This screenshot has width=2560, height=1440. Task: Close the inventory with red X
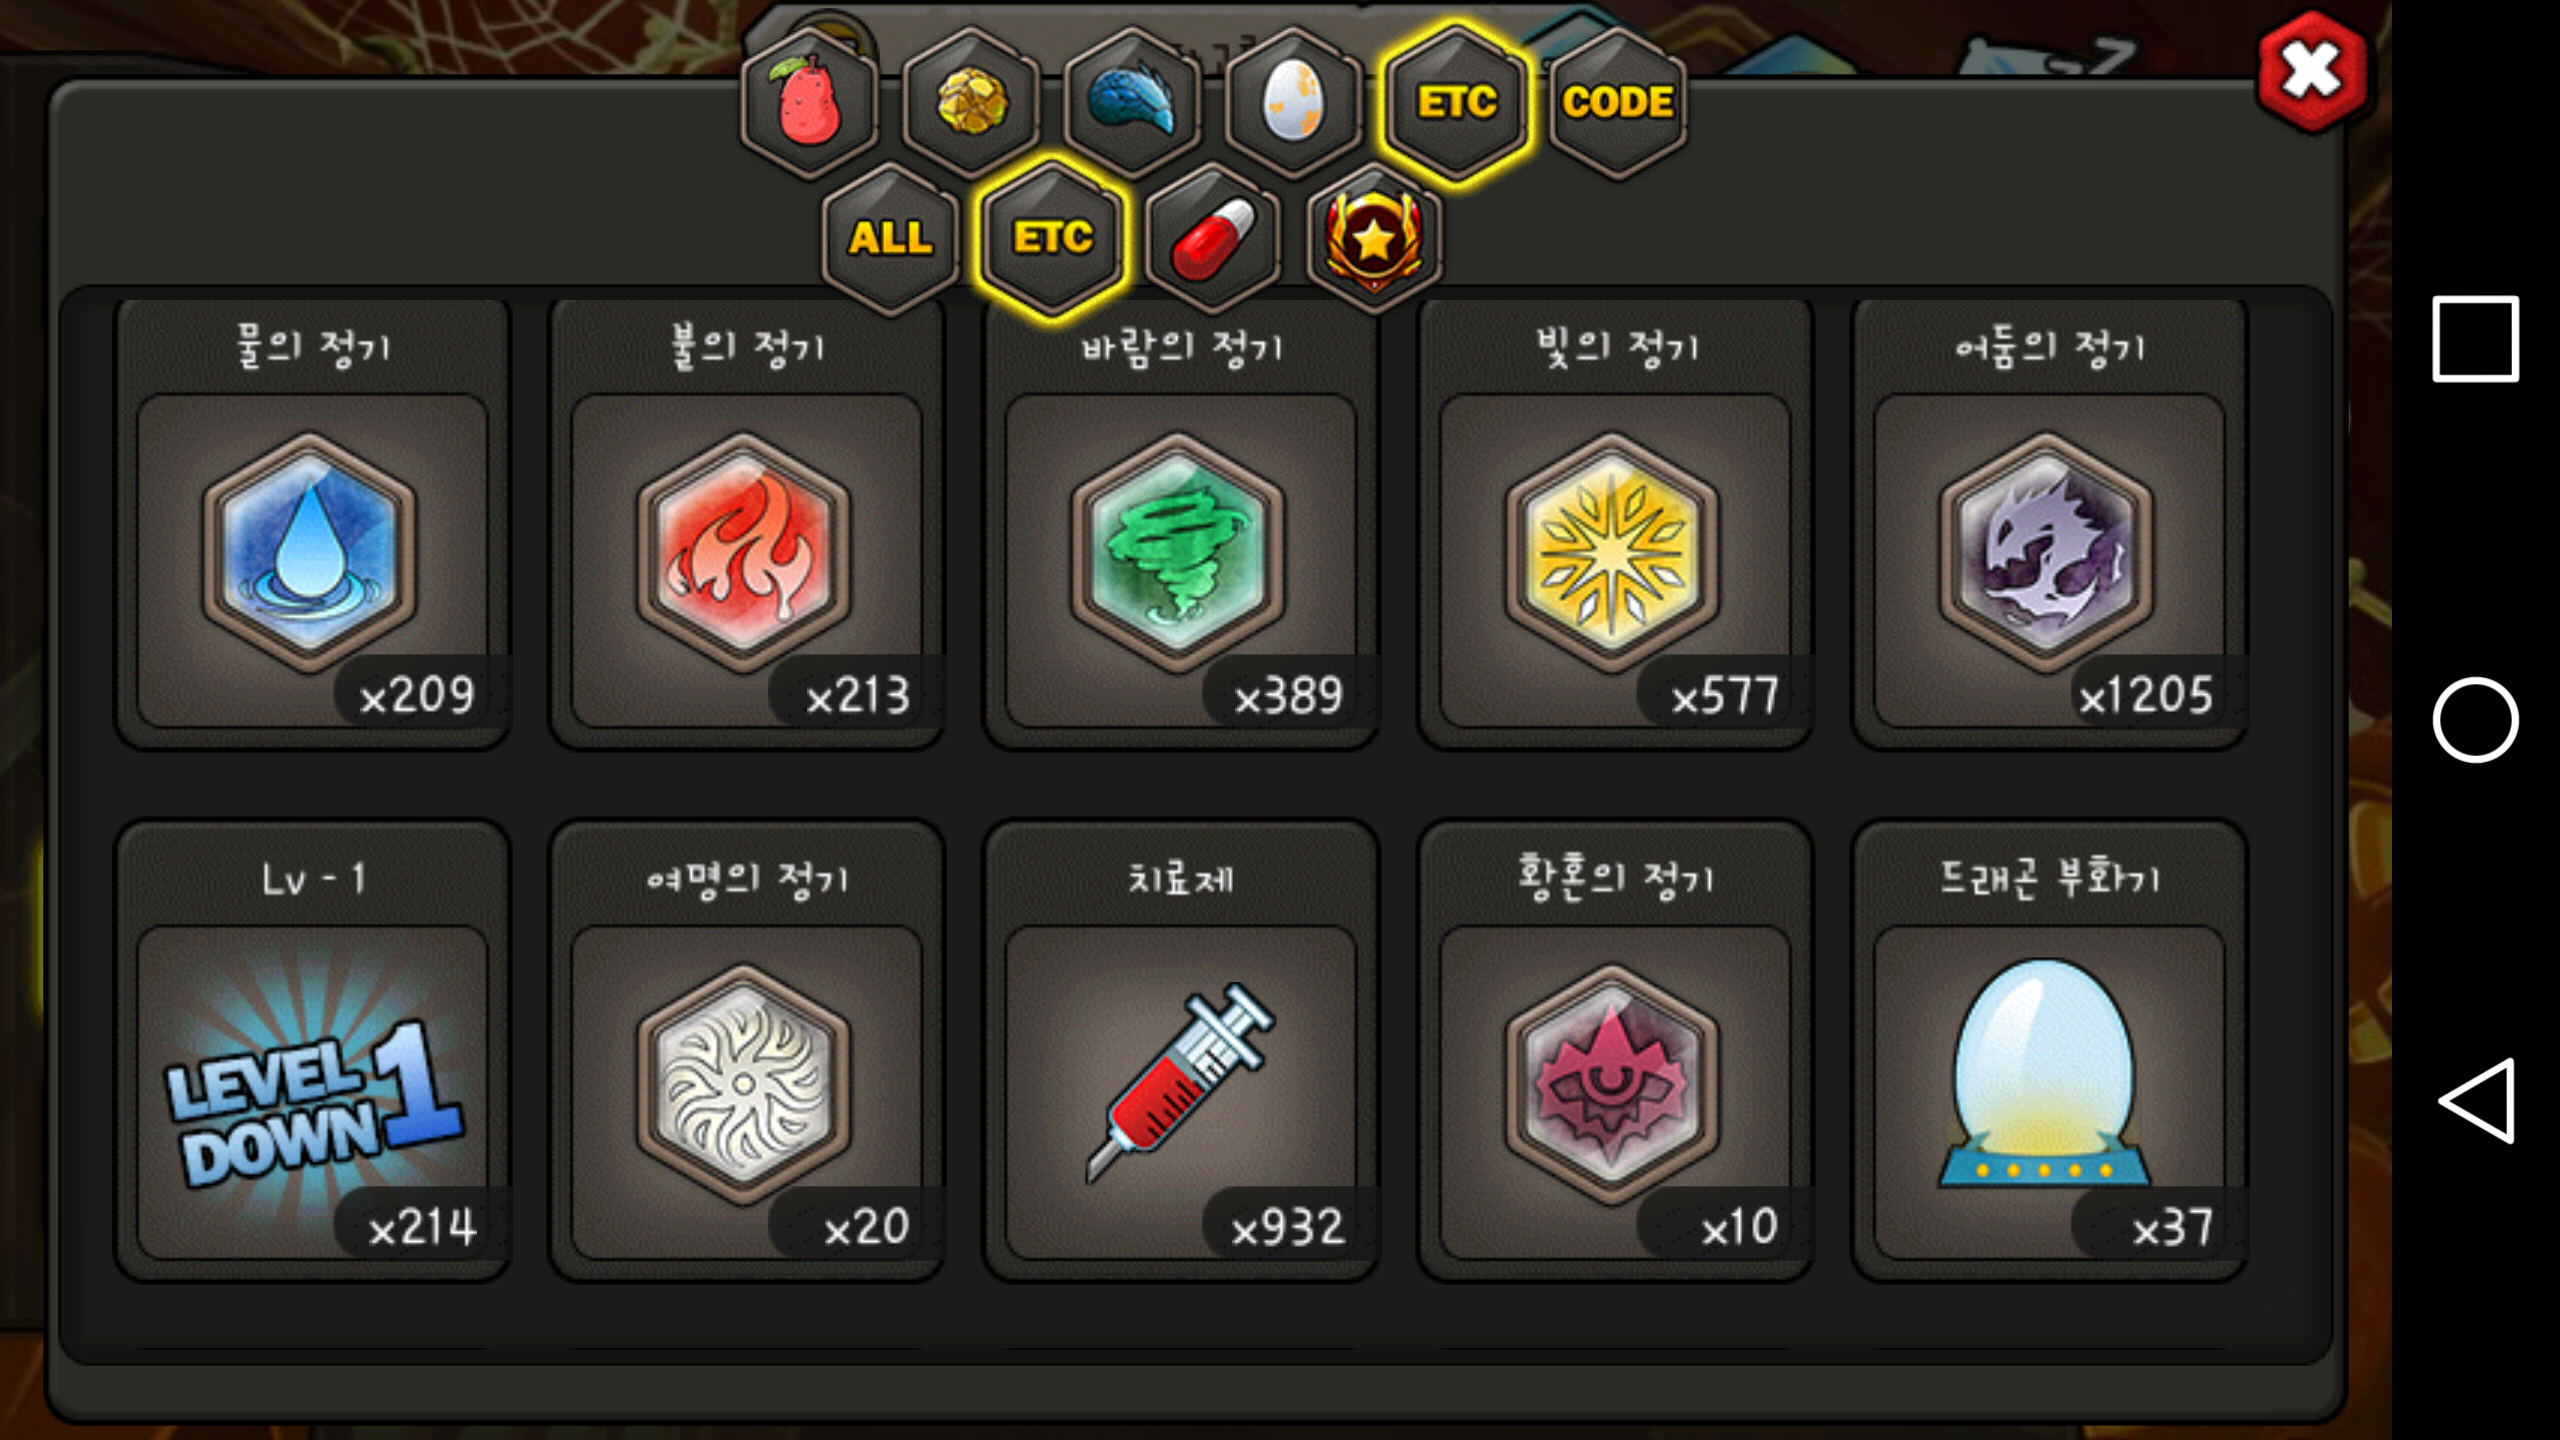2312,70
